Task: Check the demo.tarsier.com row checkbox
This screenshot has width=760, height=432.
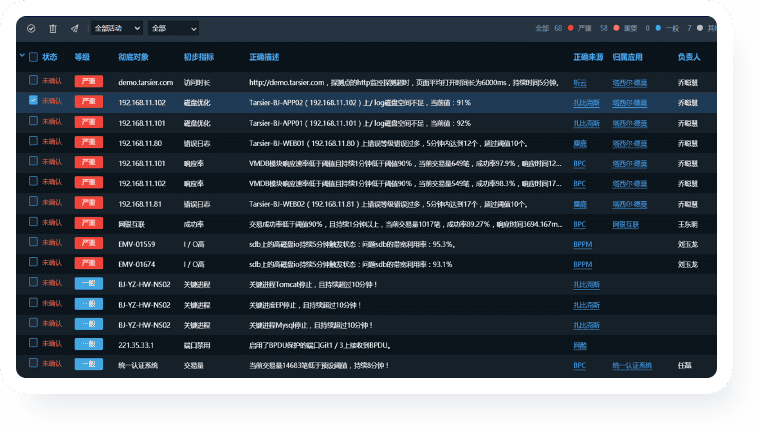Action: click(33, 80)
